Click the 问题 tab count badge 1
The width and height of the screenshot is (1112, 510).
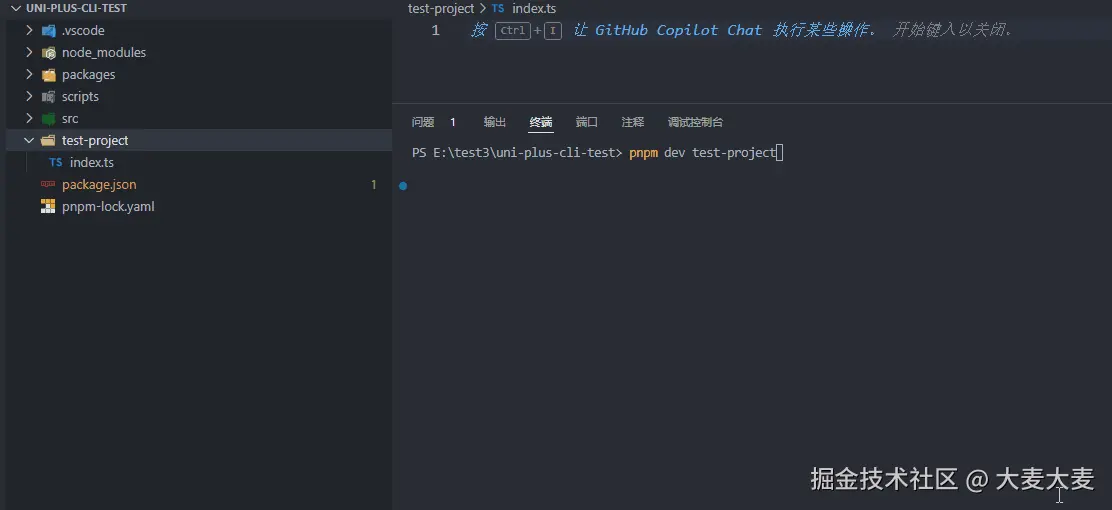pyautogui.click(x=452, y=122)
